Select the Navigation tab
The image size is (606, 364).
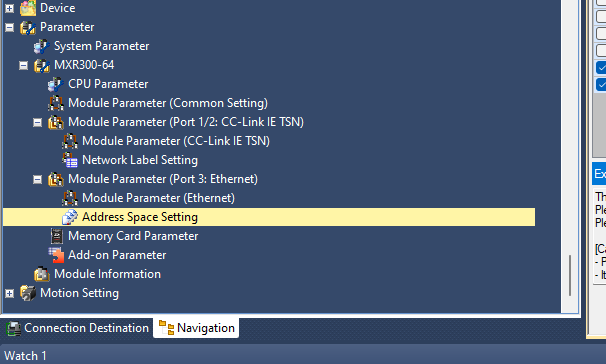click(196, 328)
